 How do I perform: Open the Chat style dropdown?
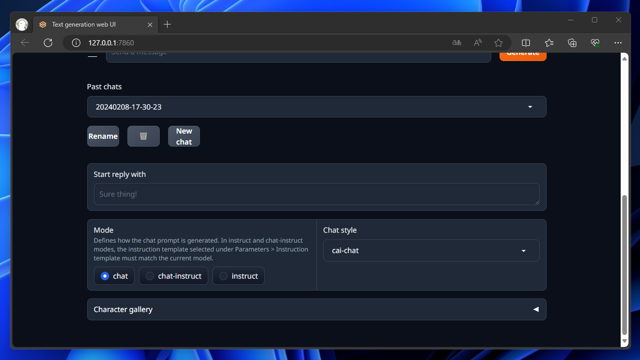[x=431, y=251]
